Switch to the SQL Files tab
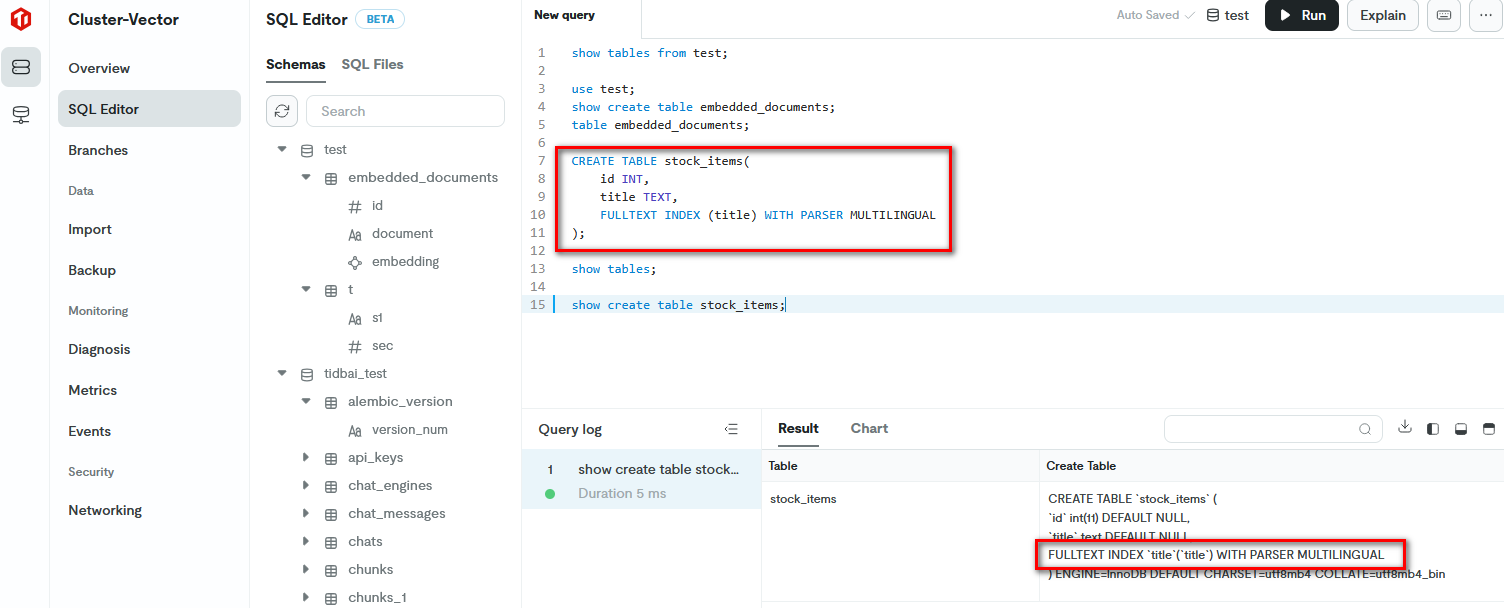1504x608 pixels. click(372, 64)
